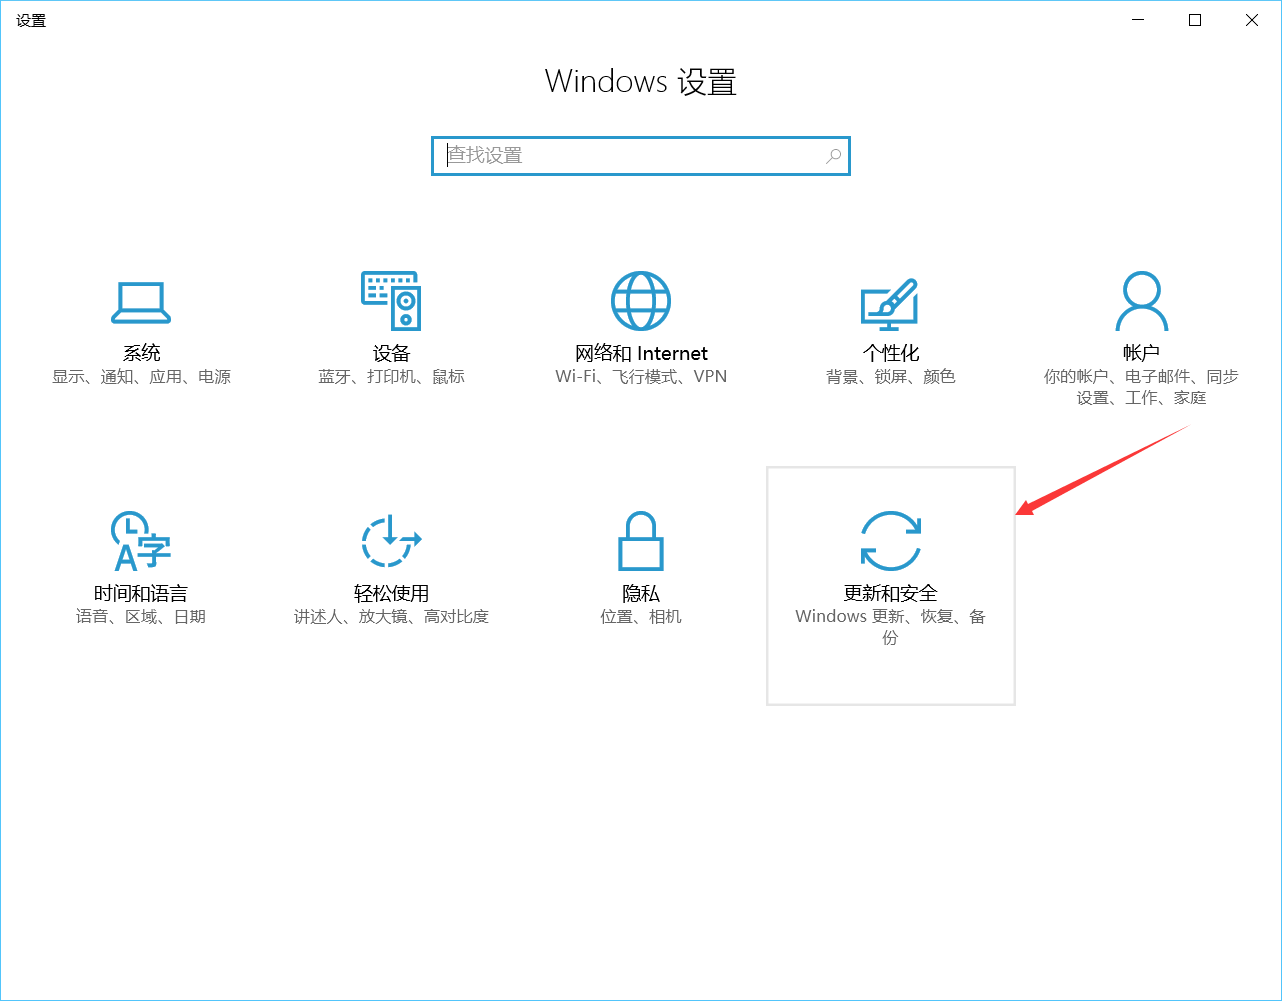
Task: Open 更新和安全 via its title text
Action: point(891,593)
